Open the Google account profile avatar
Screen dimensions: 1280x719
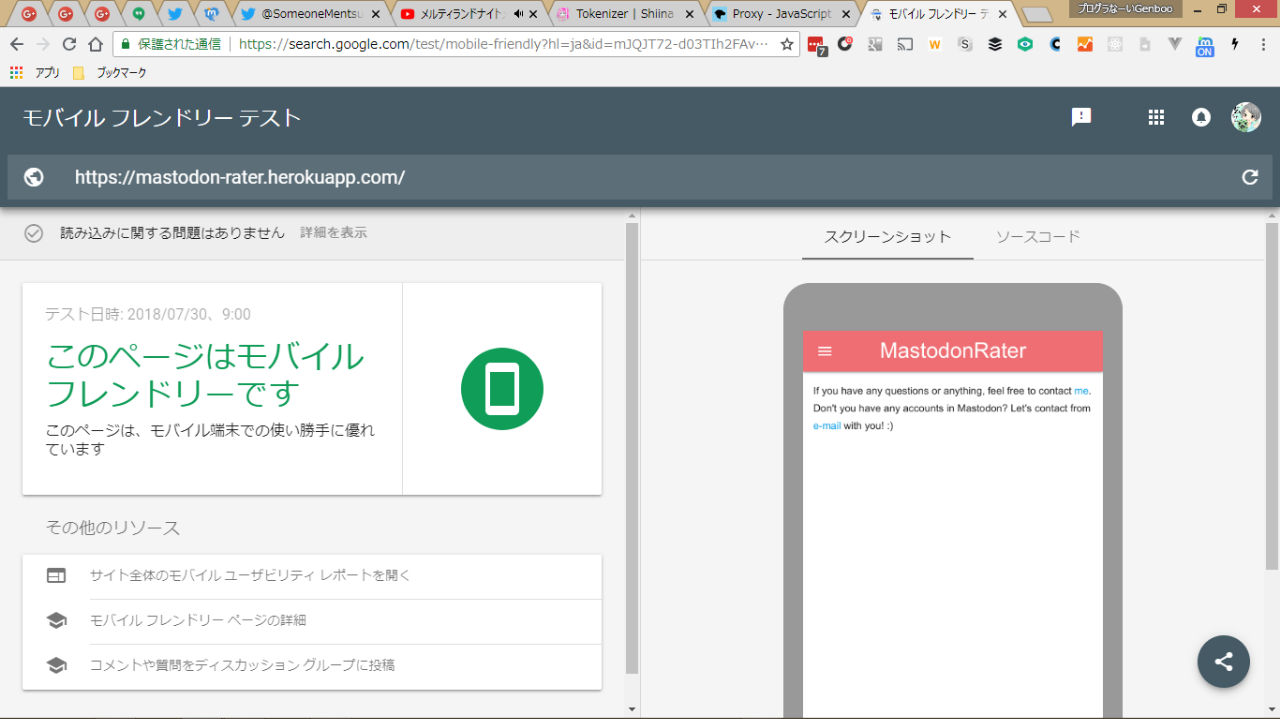pos(1245,117)
